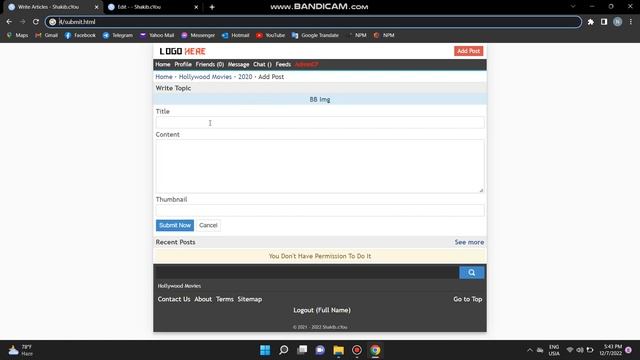The image size is (640, 360).
Task: Click into the Content text area
Action: coord(320,167)
